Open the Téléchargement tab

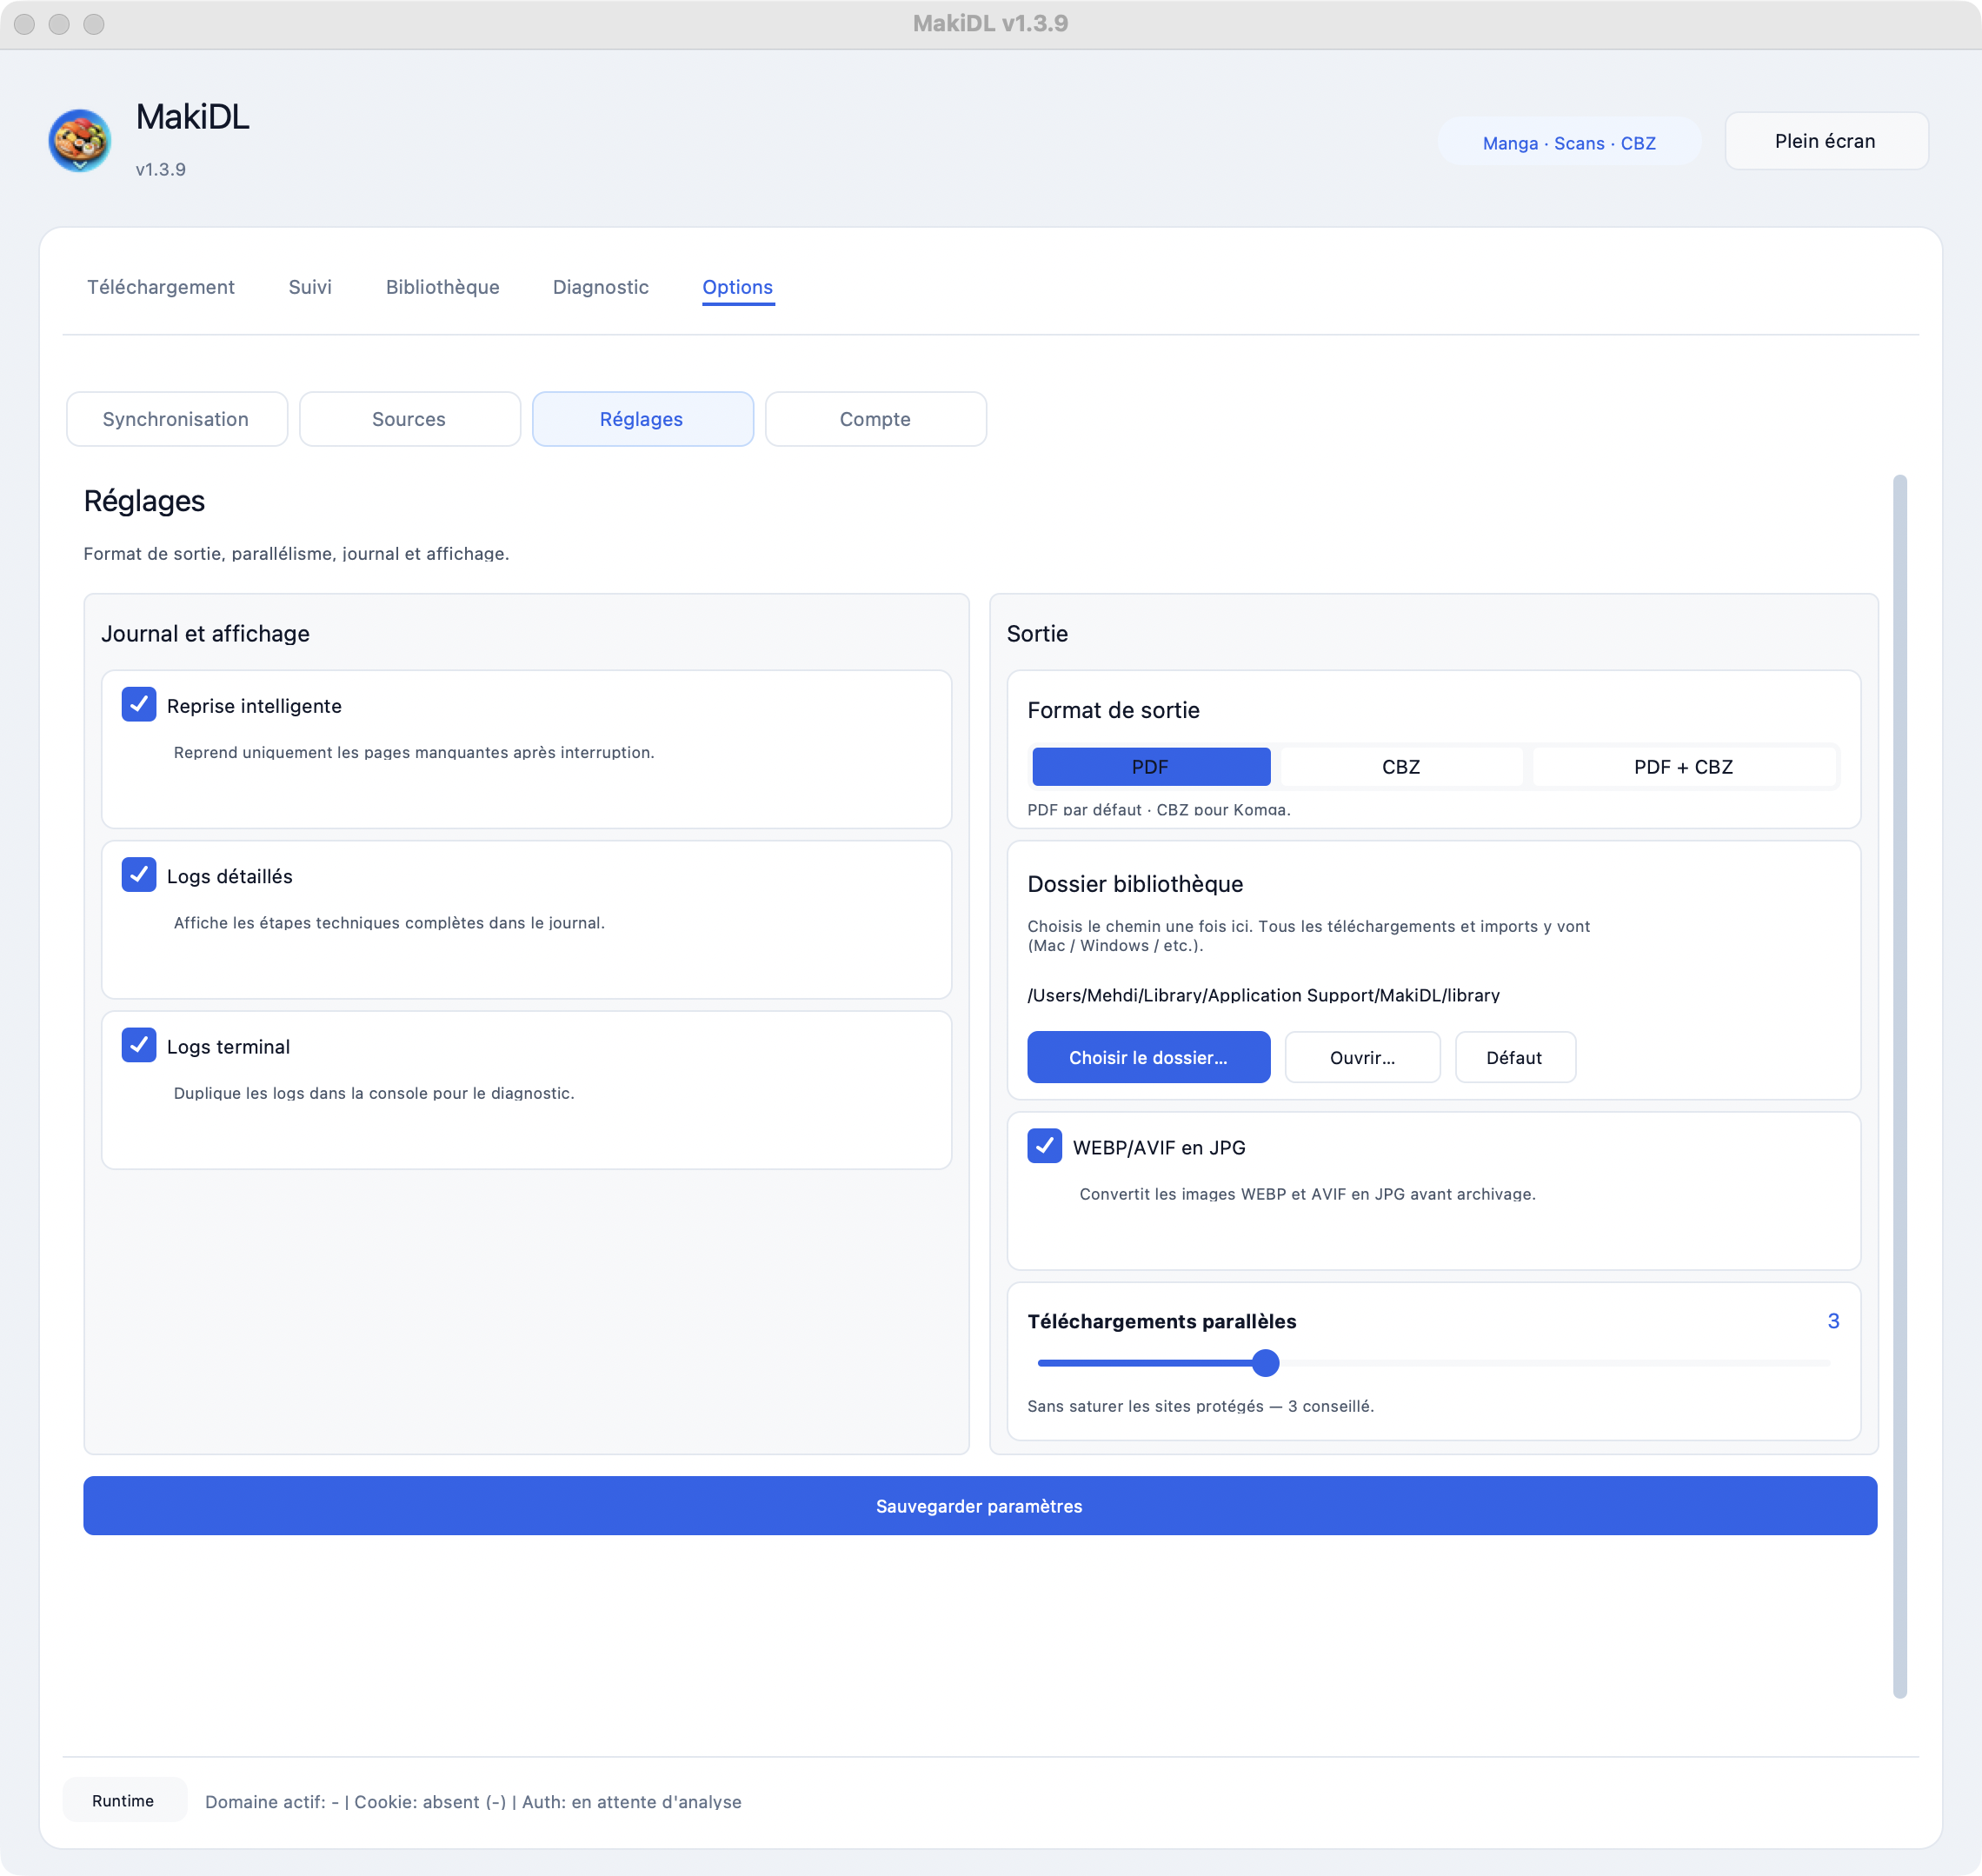[x=161, y=287]
